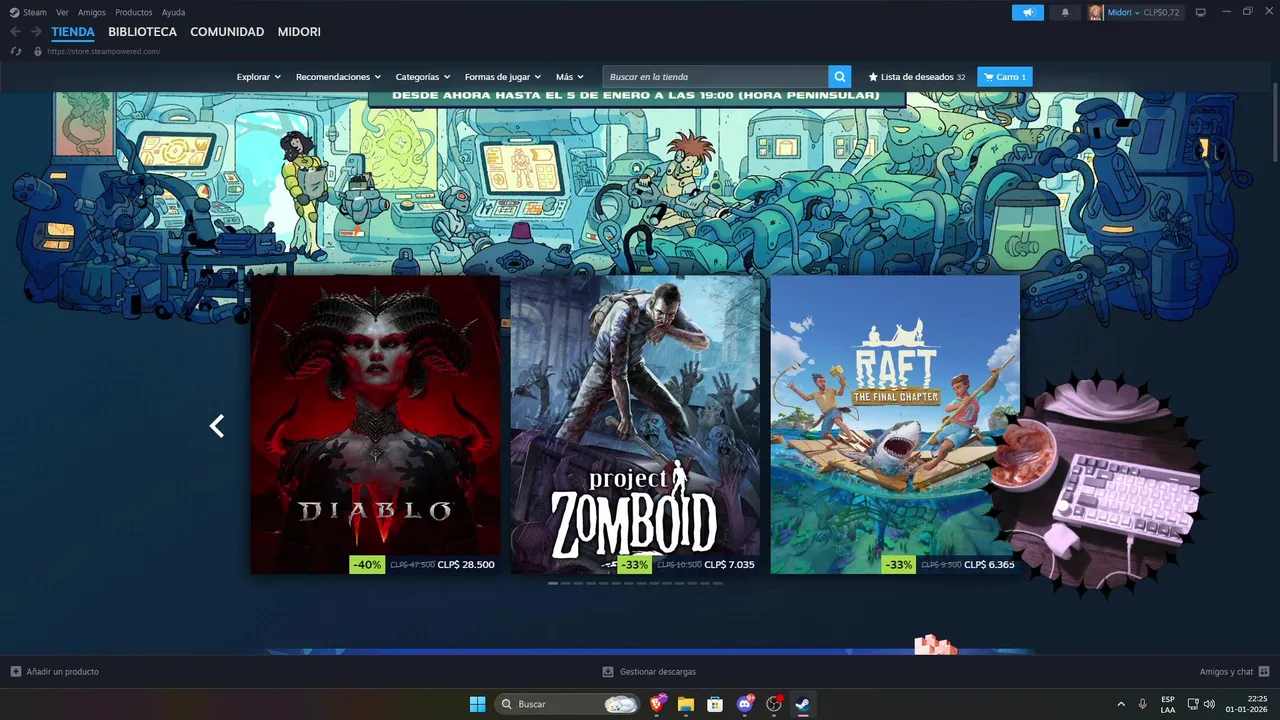Image resolution: width=1280 pixels, height=720 pixels.
Task: Open the Project Zomboid game capsule
Action: (635, 424)
